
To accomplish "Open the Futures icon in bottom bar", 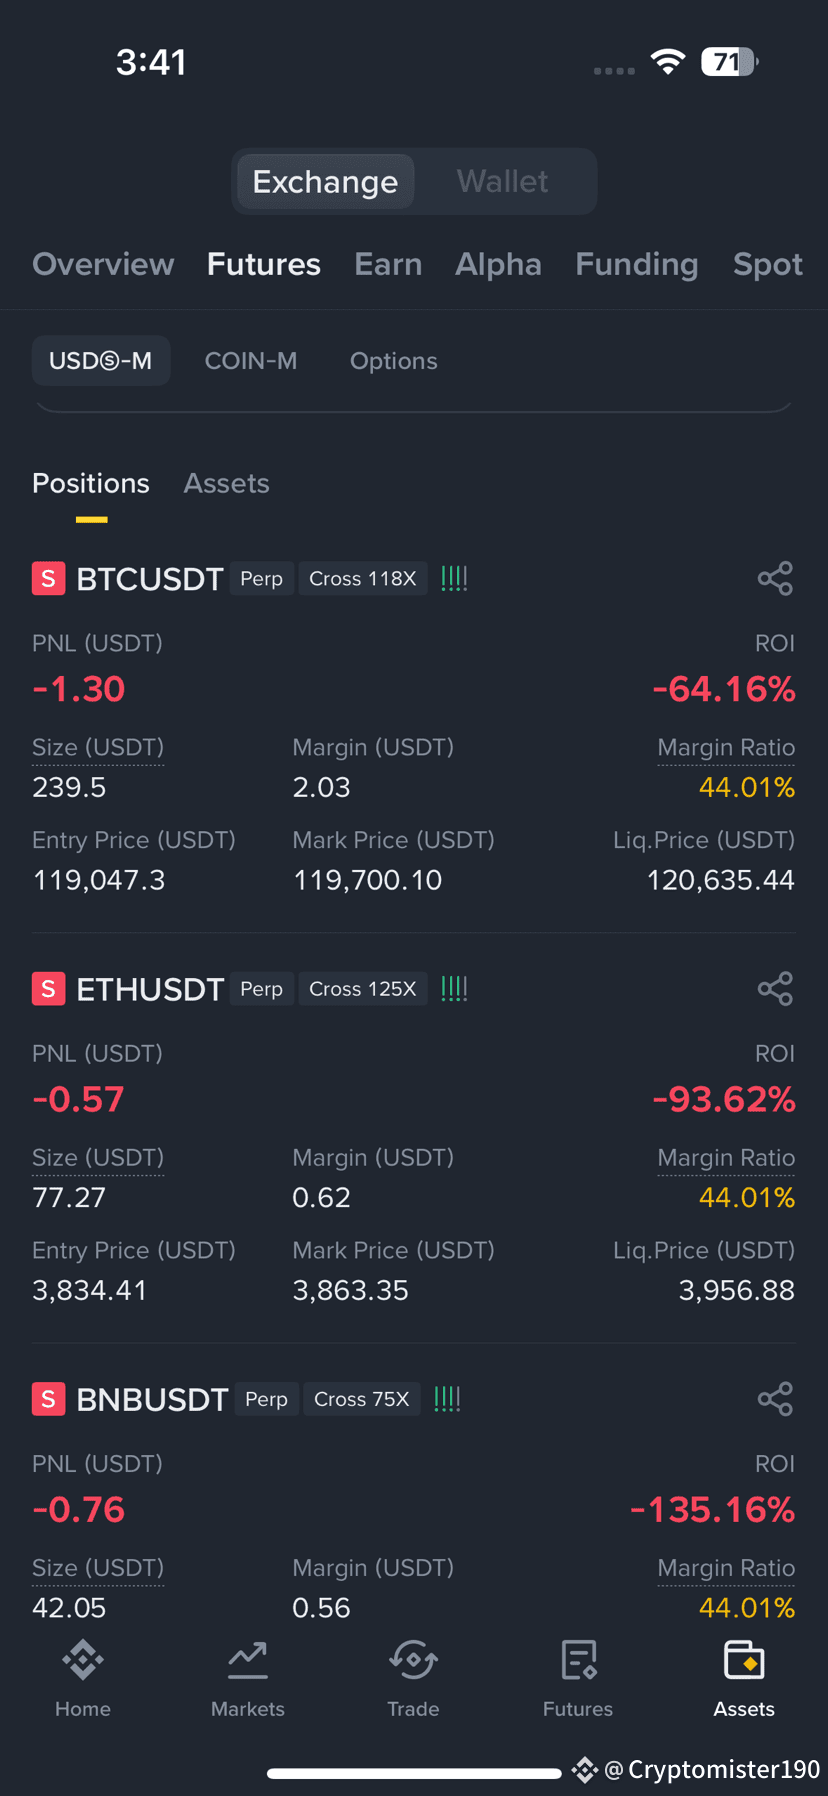I will coord(578,1660).
